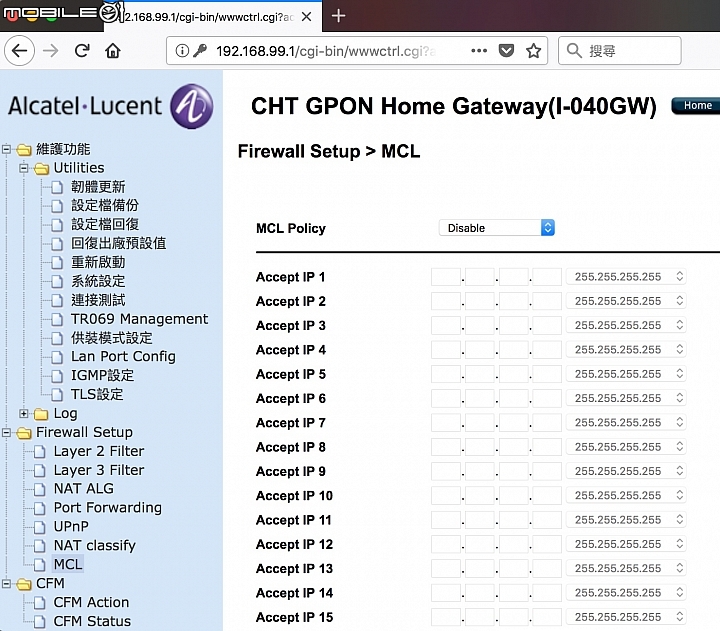Open 回復出廠預設值 in the tree
Viewport: 720px width, 631px height.
(x=118, y=243)
